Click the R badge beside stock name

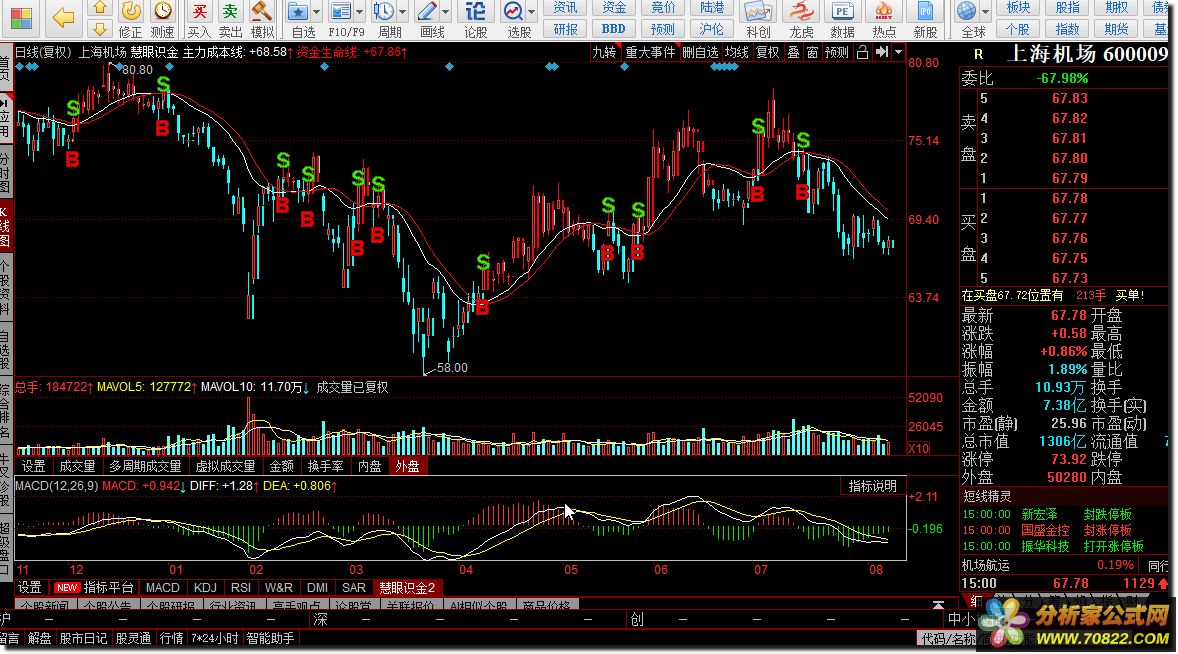click(x=978, y=54)
